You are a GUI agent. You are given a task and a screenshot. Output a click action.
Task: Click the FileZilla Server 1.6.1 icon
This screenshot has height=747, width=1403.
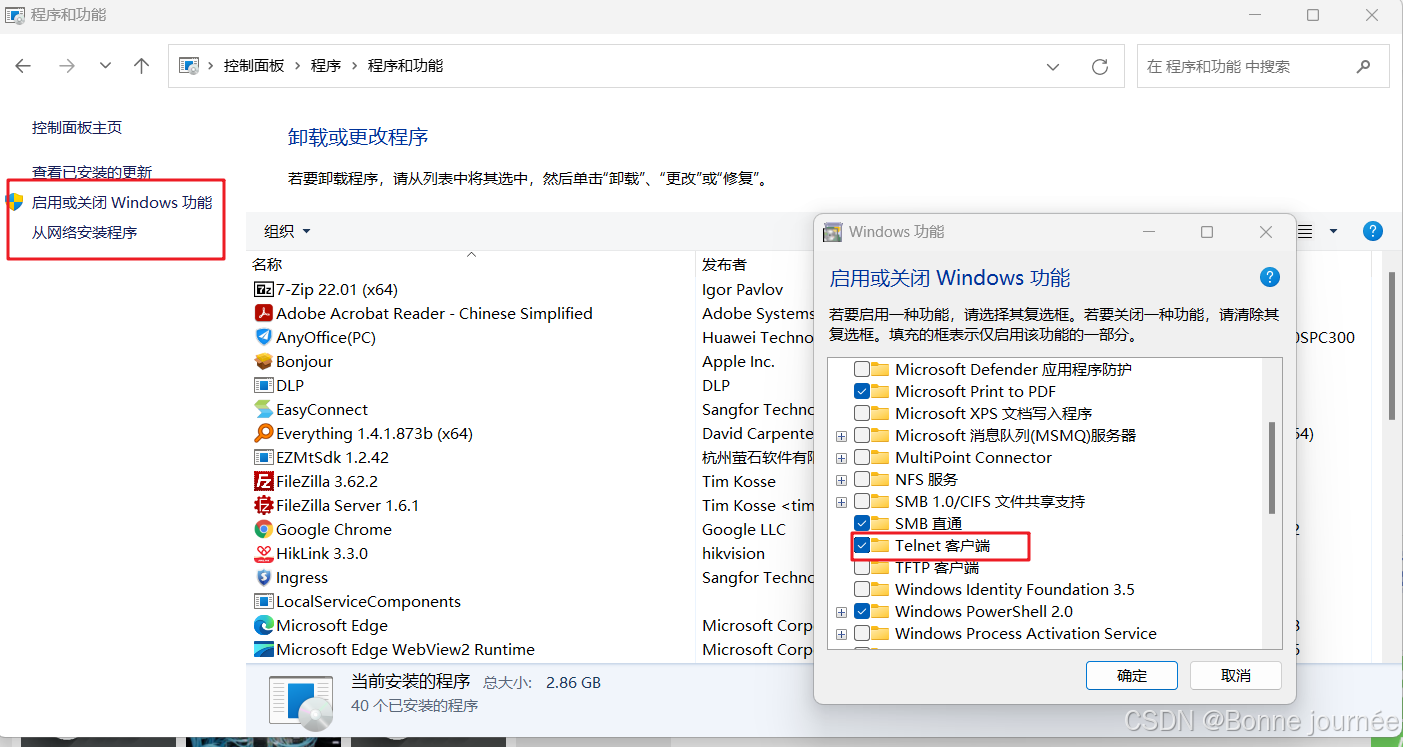tap(263, 505)
